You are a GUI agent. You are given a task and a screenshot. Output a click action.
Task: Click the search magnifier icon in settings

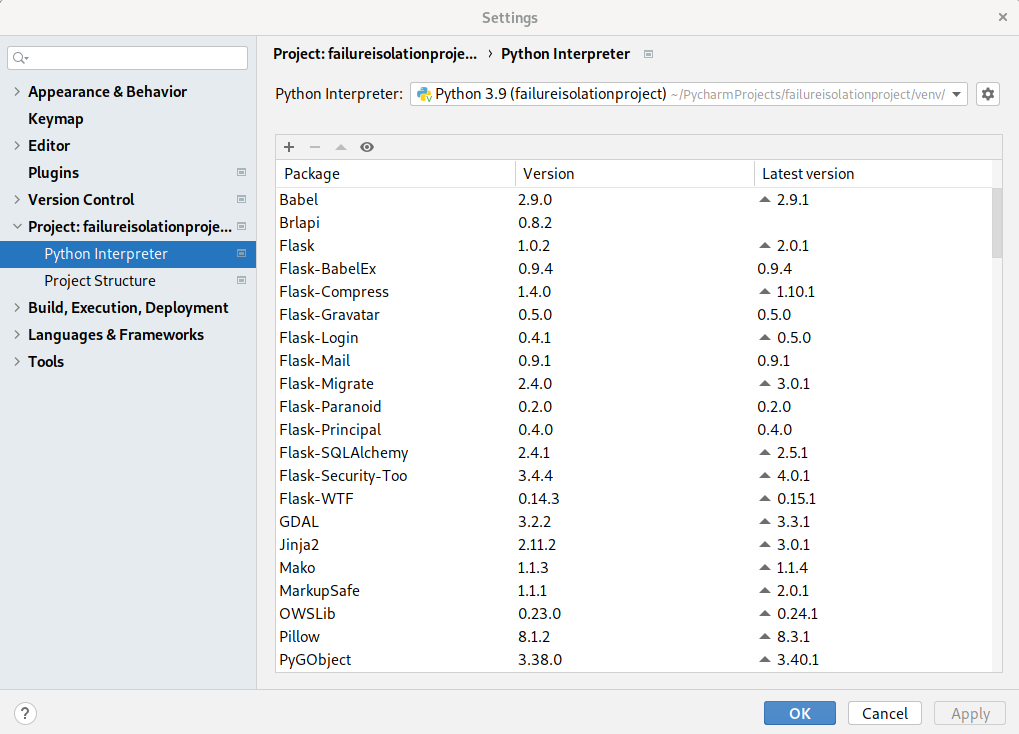point(20,58)
